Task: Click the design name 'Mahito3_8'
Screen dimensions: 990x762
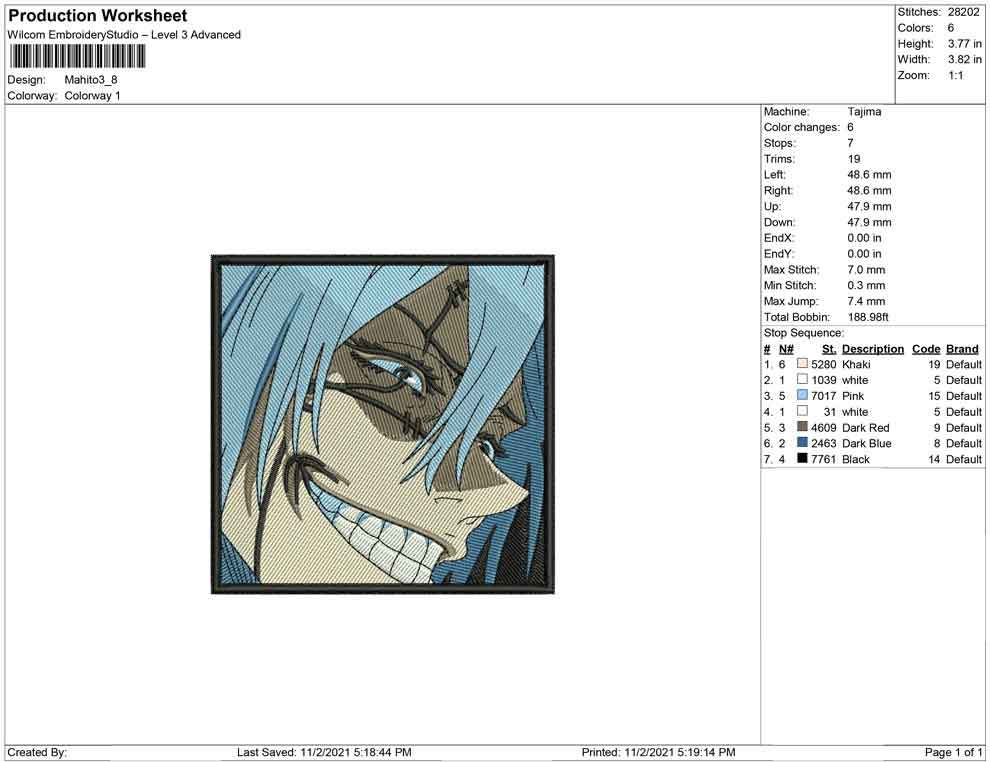Action: (x=91, y=80)
